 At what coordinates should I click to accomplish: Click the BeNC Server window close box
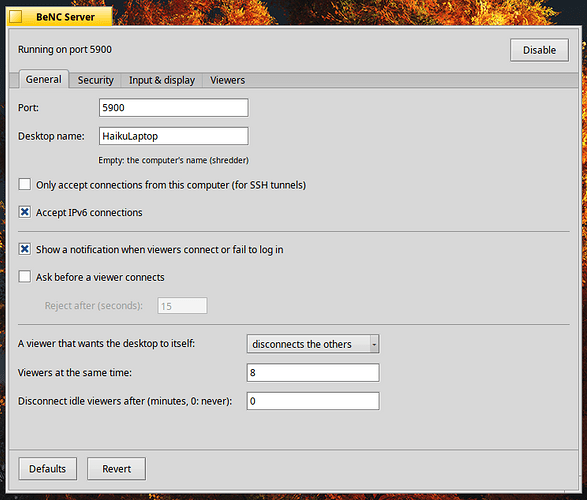[16, 17]
